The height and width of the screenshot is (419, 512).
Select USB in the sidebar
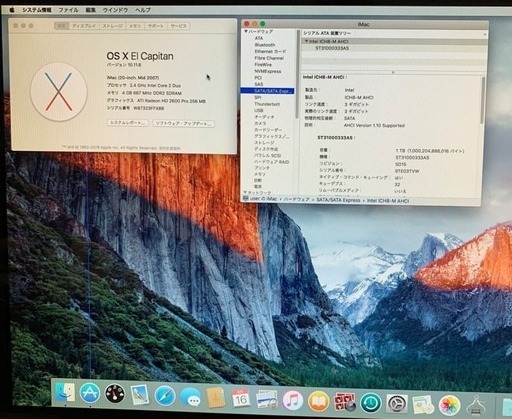coord(259,110)
